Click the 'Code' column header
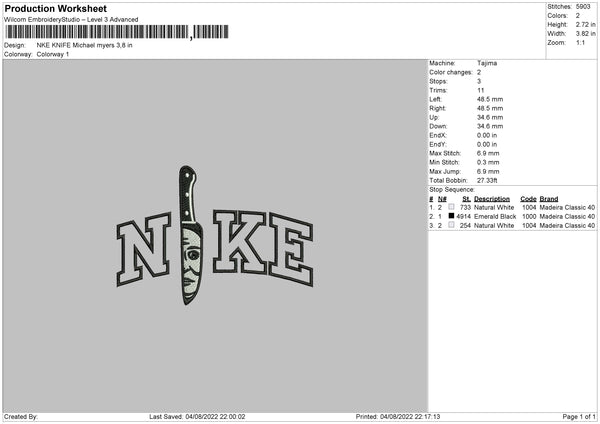600x424 pixels. pos(528,199)
